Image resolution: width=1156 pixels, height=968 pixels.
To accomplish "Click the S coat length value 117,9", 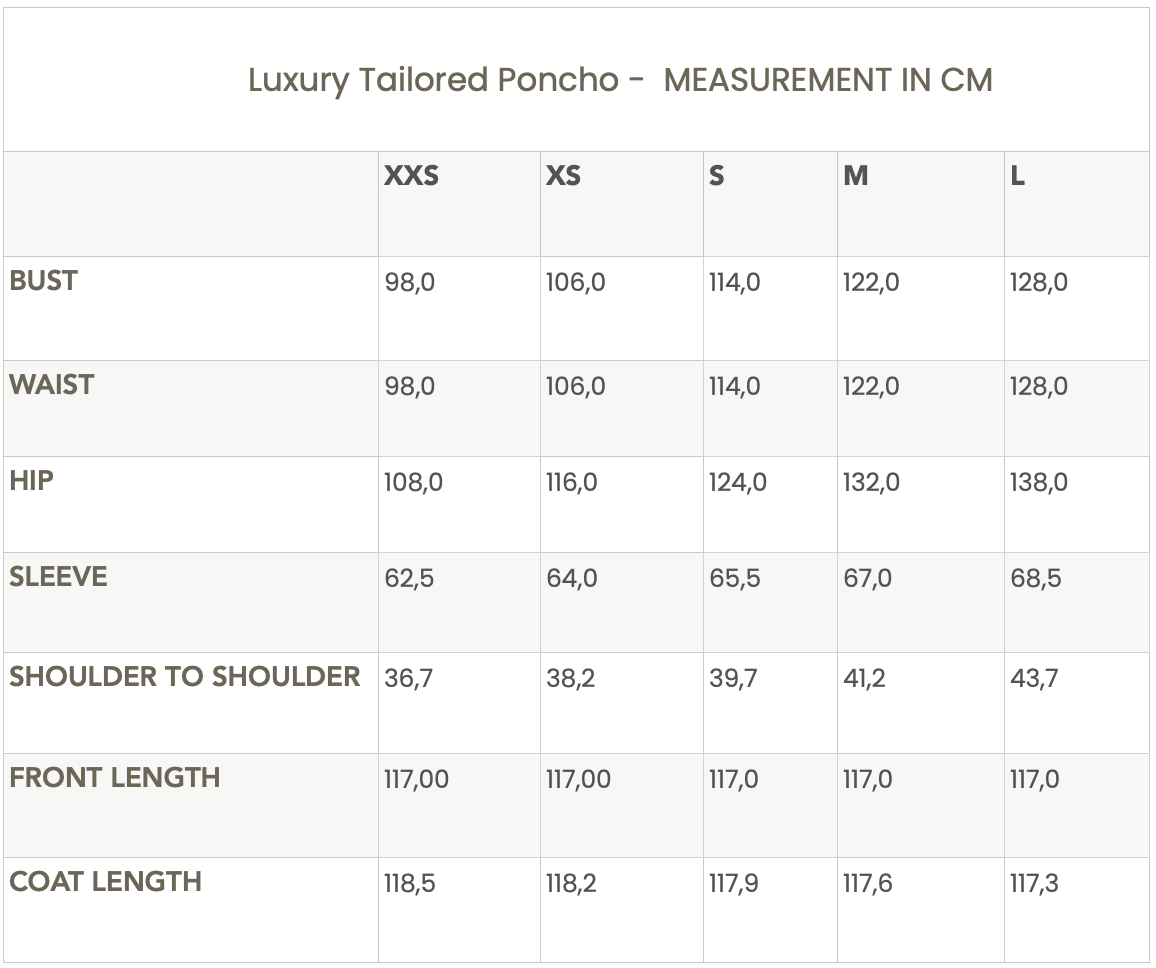I will 733,884.
